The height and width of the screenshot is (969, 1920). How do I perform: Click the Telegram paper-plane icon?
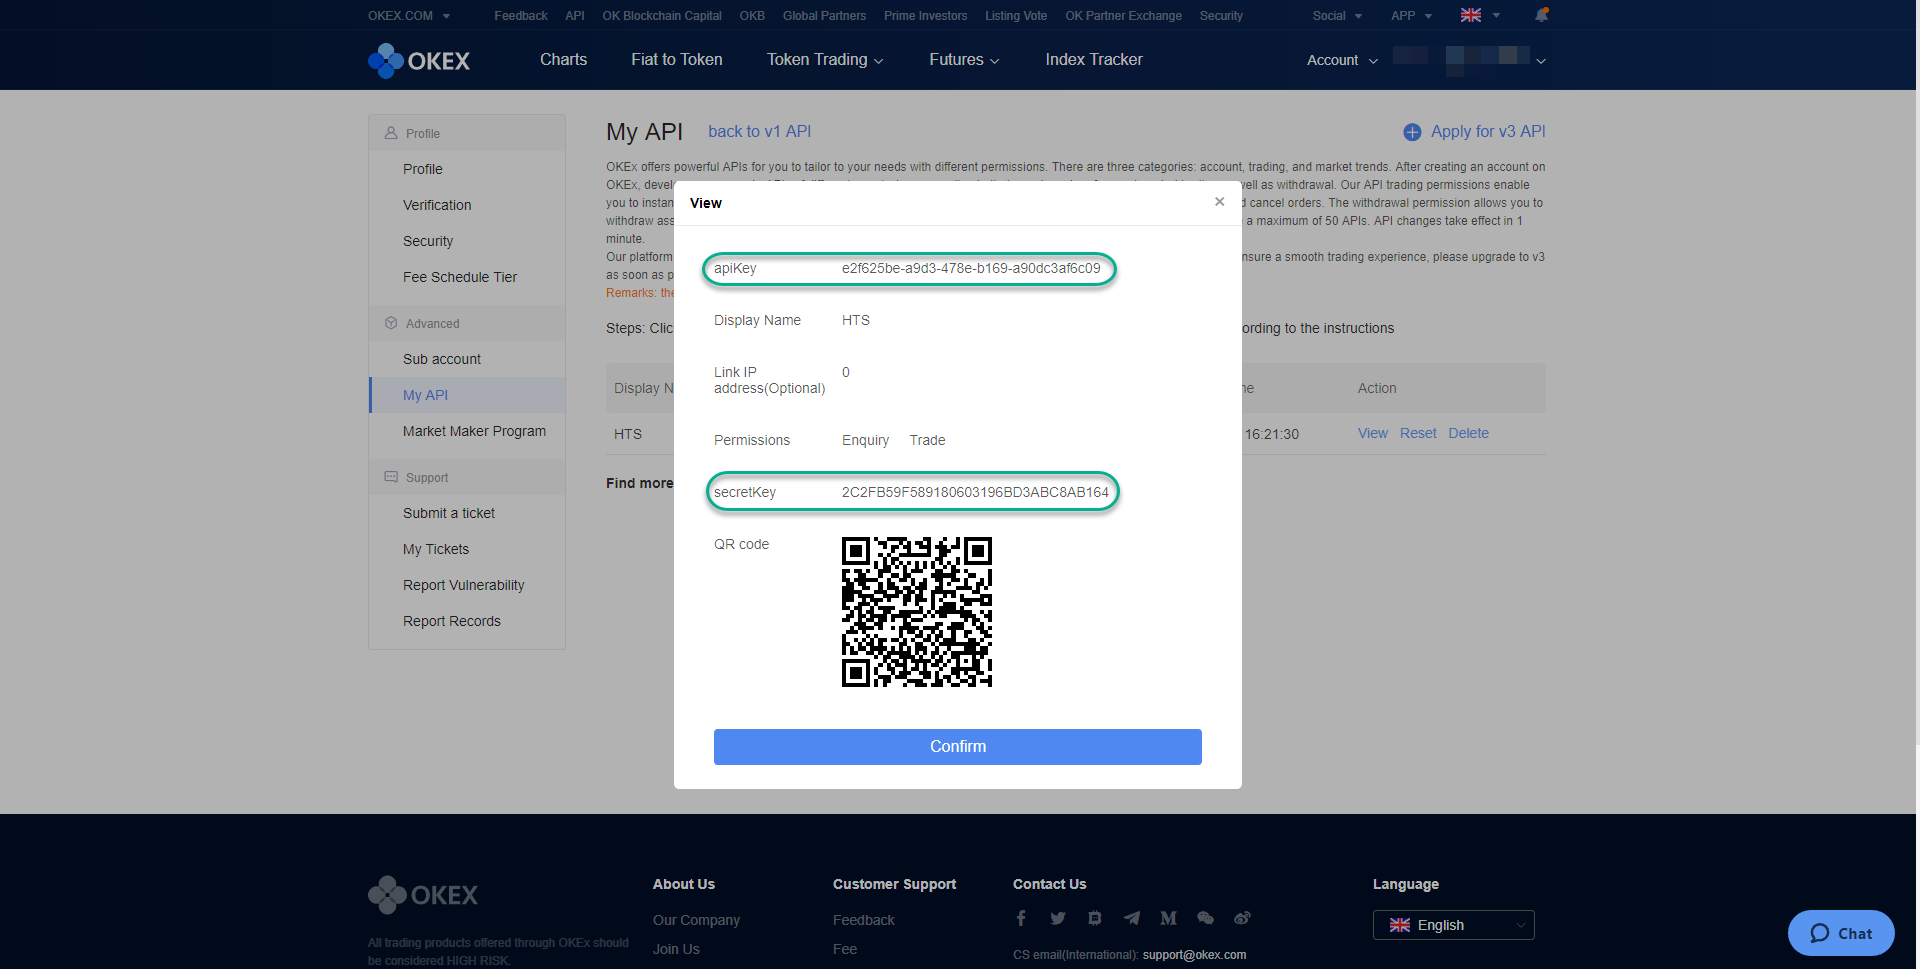click(x=1131, y=917)
